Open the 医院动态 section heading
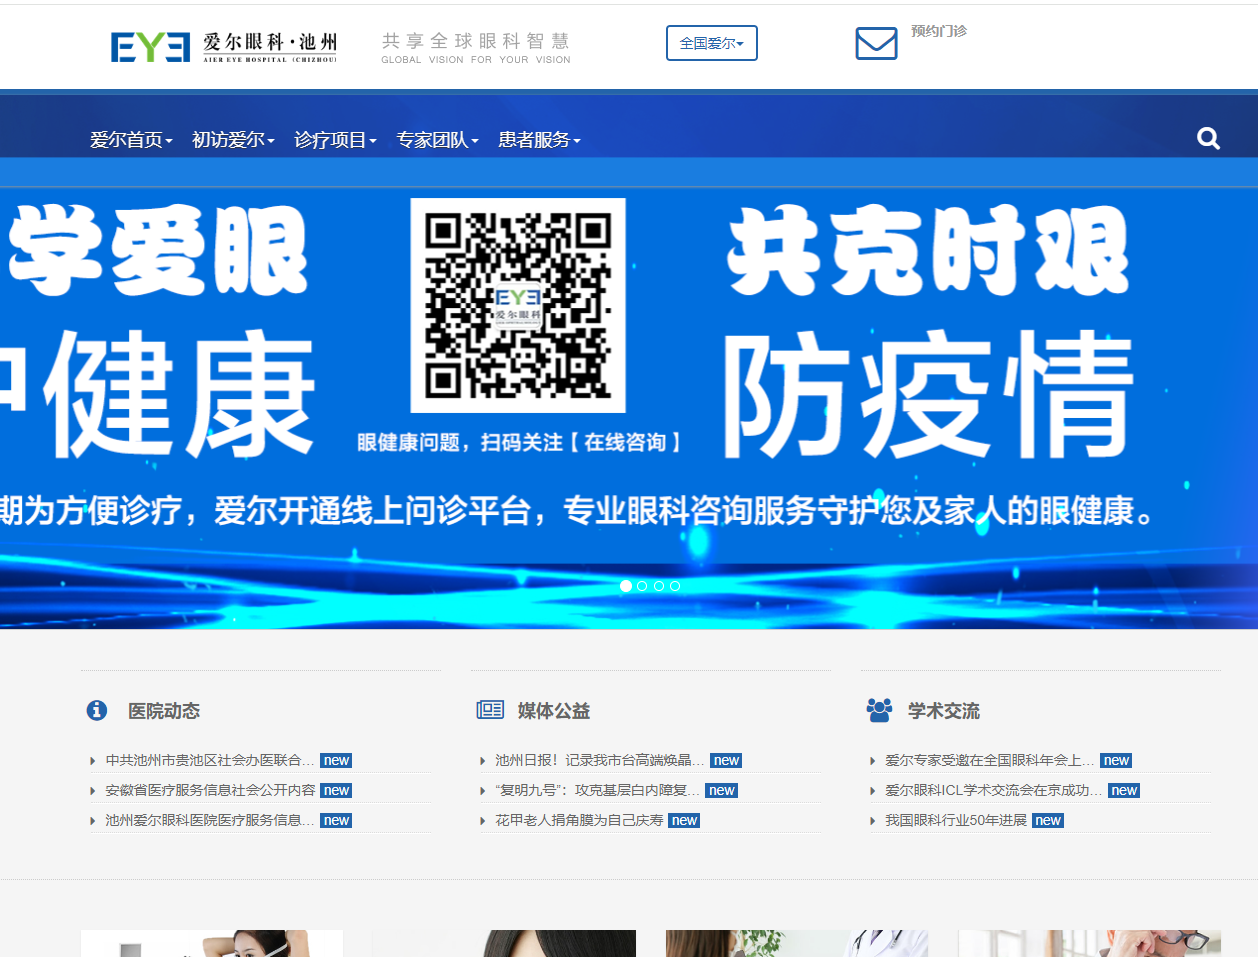Screen dimensions: 1258x957 [164, 711]
